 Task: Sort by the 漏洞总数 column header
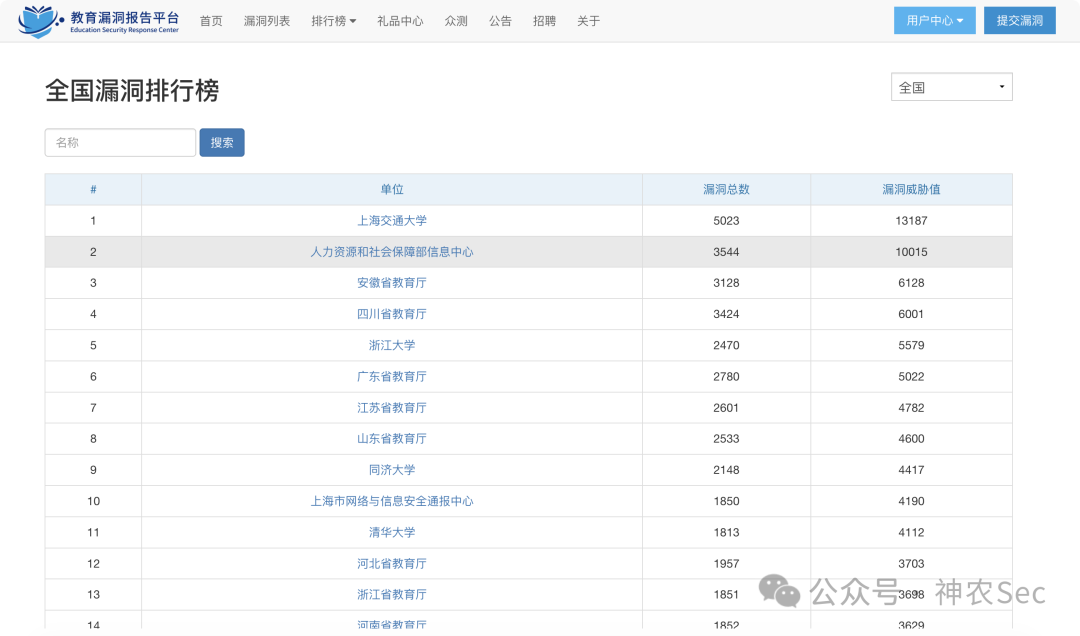pyautogui.click(x=725, y=189)
